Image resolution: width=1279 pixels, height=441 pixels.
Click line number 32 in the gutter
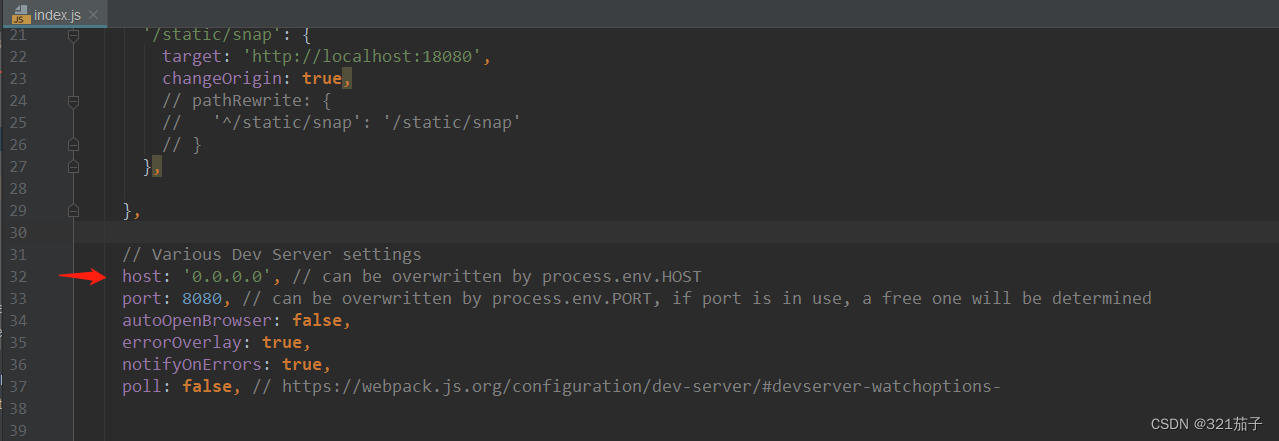coord(18,277)
